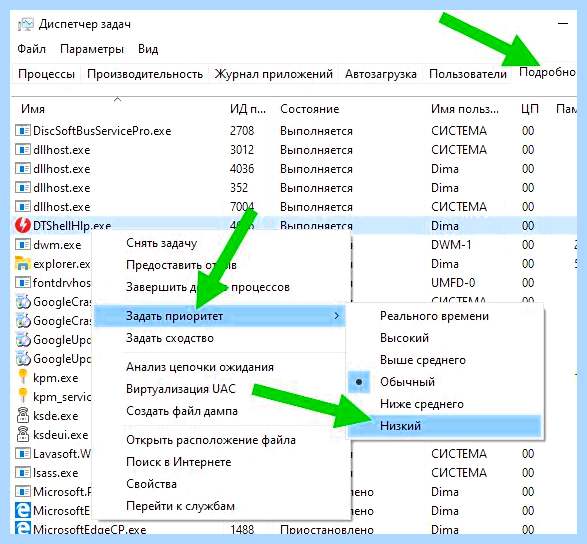Screen dimensions: 587x544
Task: Set priority to Ниже среднего
Action: coord(445,404)
